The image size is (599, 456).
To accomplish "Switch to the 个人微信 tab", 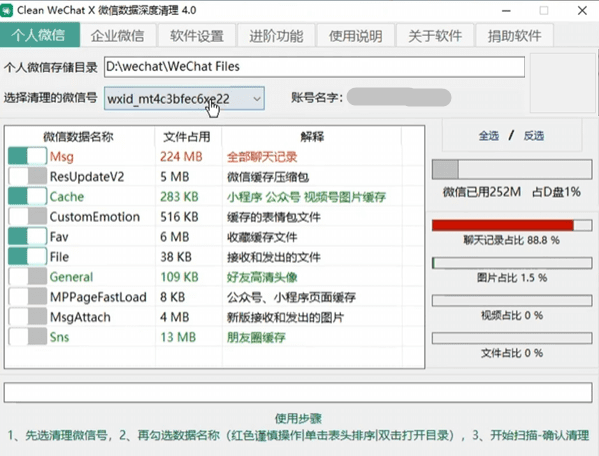I will click(40, 35).
